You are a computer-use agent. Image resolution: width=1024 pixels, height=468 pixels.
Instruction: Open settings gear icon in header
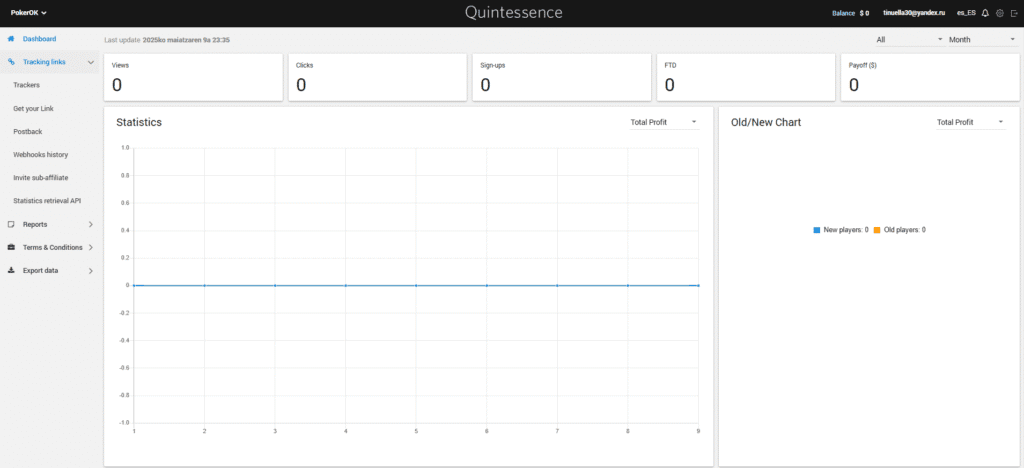[x=999, y=13]
